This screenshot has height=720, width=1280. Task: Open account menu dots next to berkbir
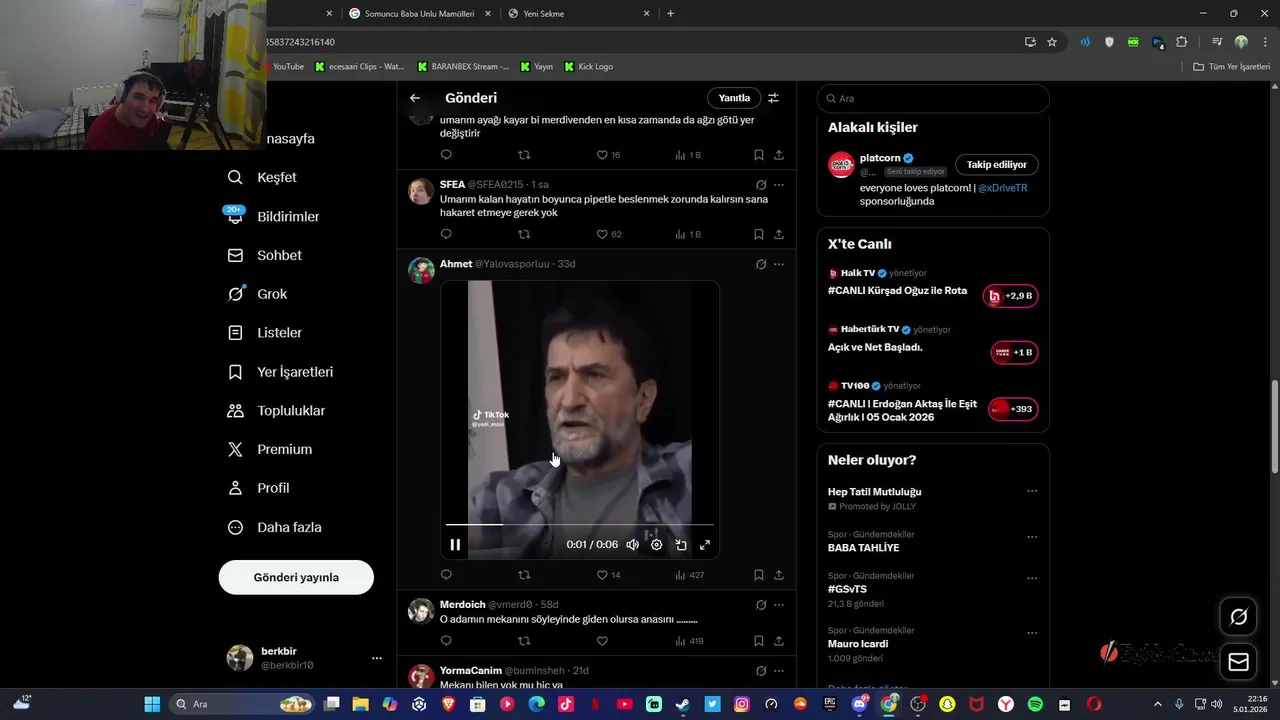click(x=377, y=658)
